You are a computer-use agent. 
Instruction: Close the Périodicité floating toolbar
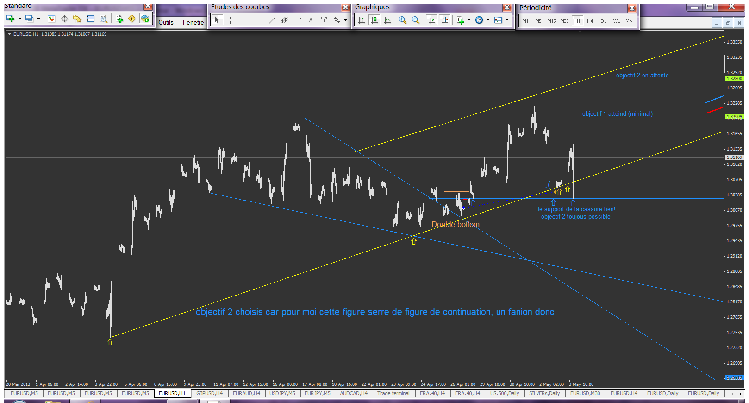click(632, 8)
